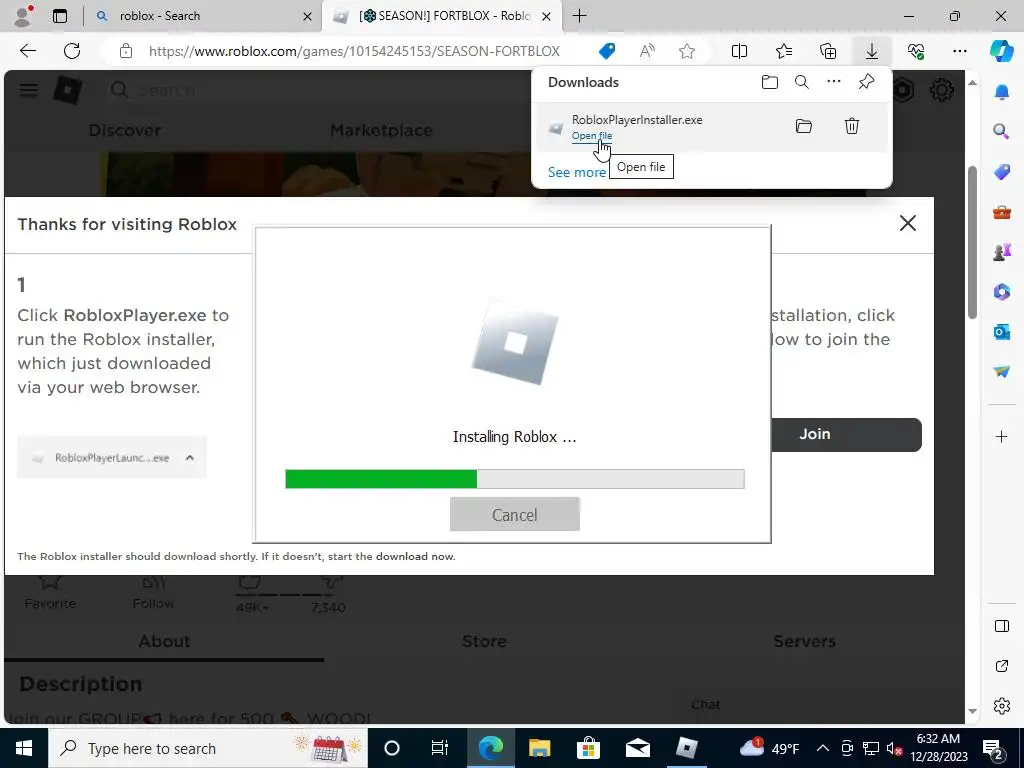Image resolution: width=1024 pixels, height=768 pixels.
Task: Click the sidebar settings gear icon
Action: pyautogui.click(x=1002, y=706)
